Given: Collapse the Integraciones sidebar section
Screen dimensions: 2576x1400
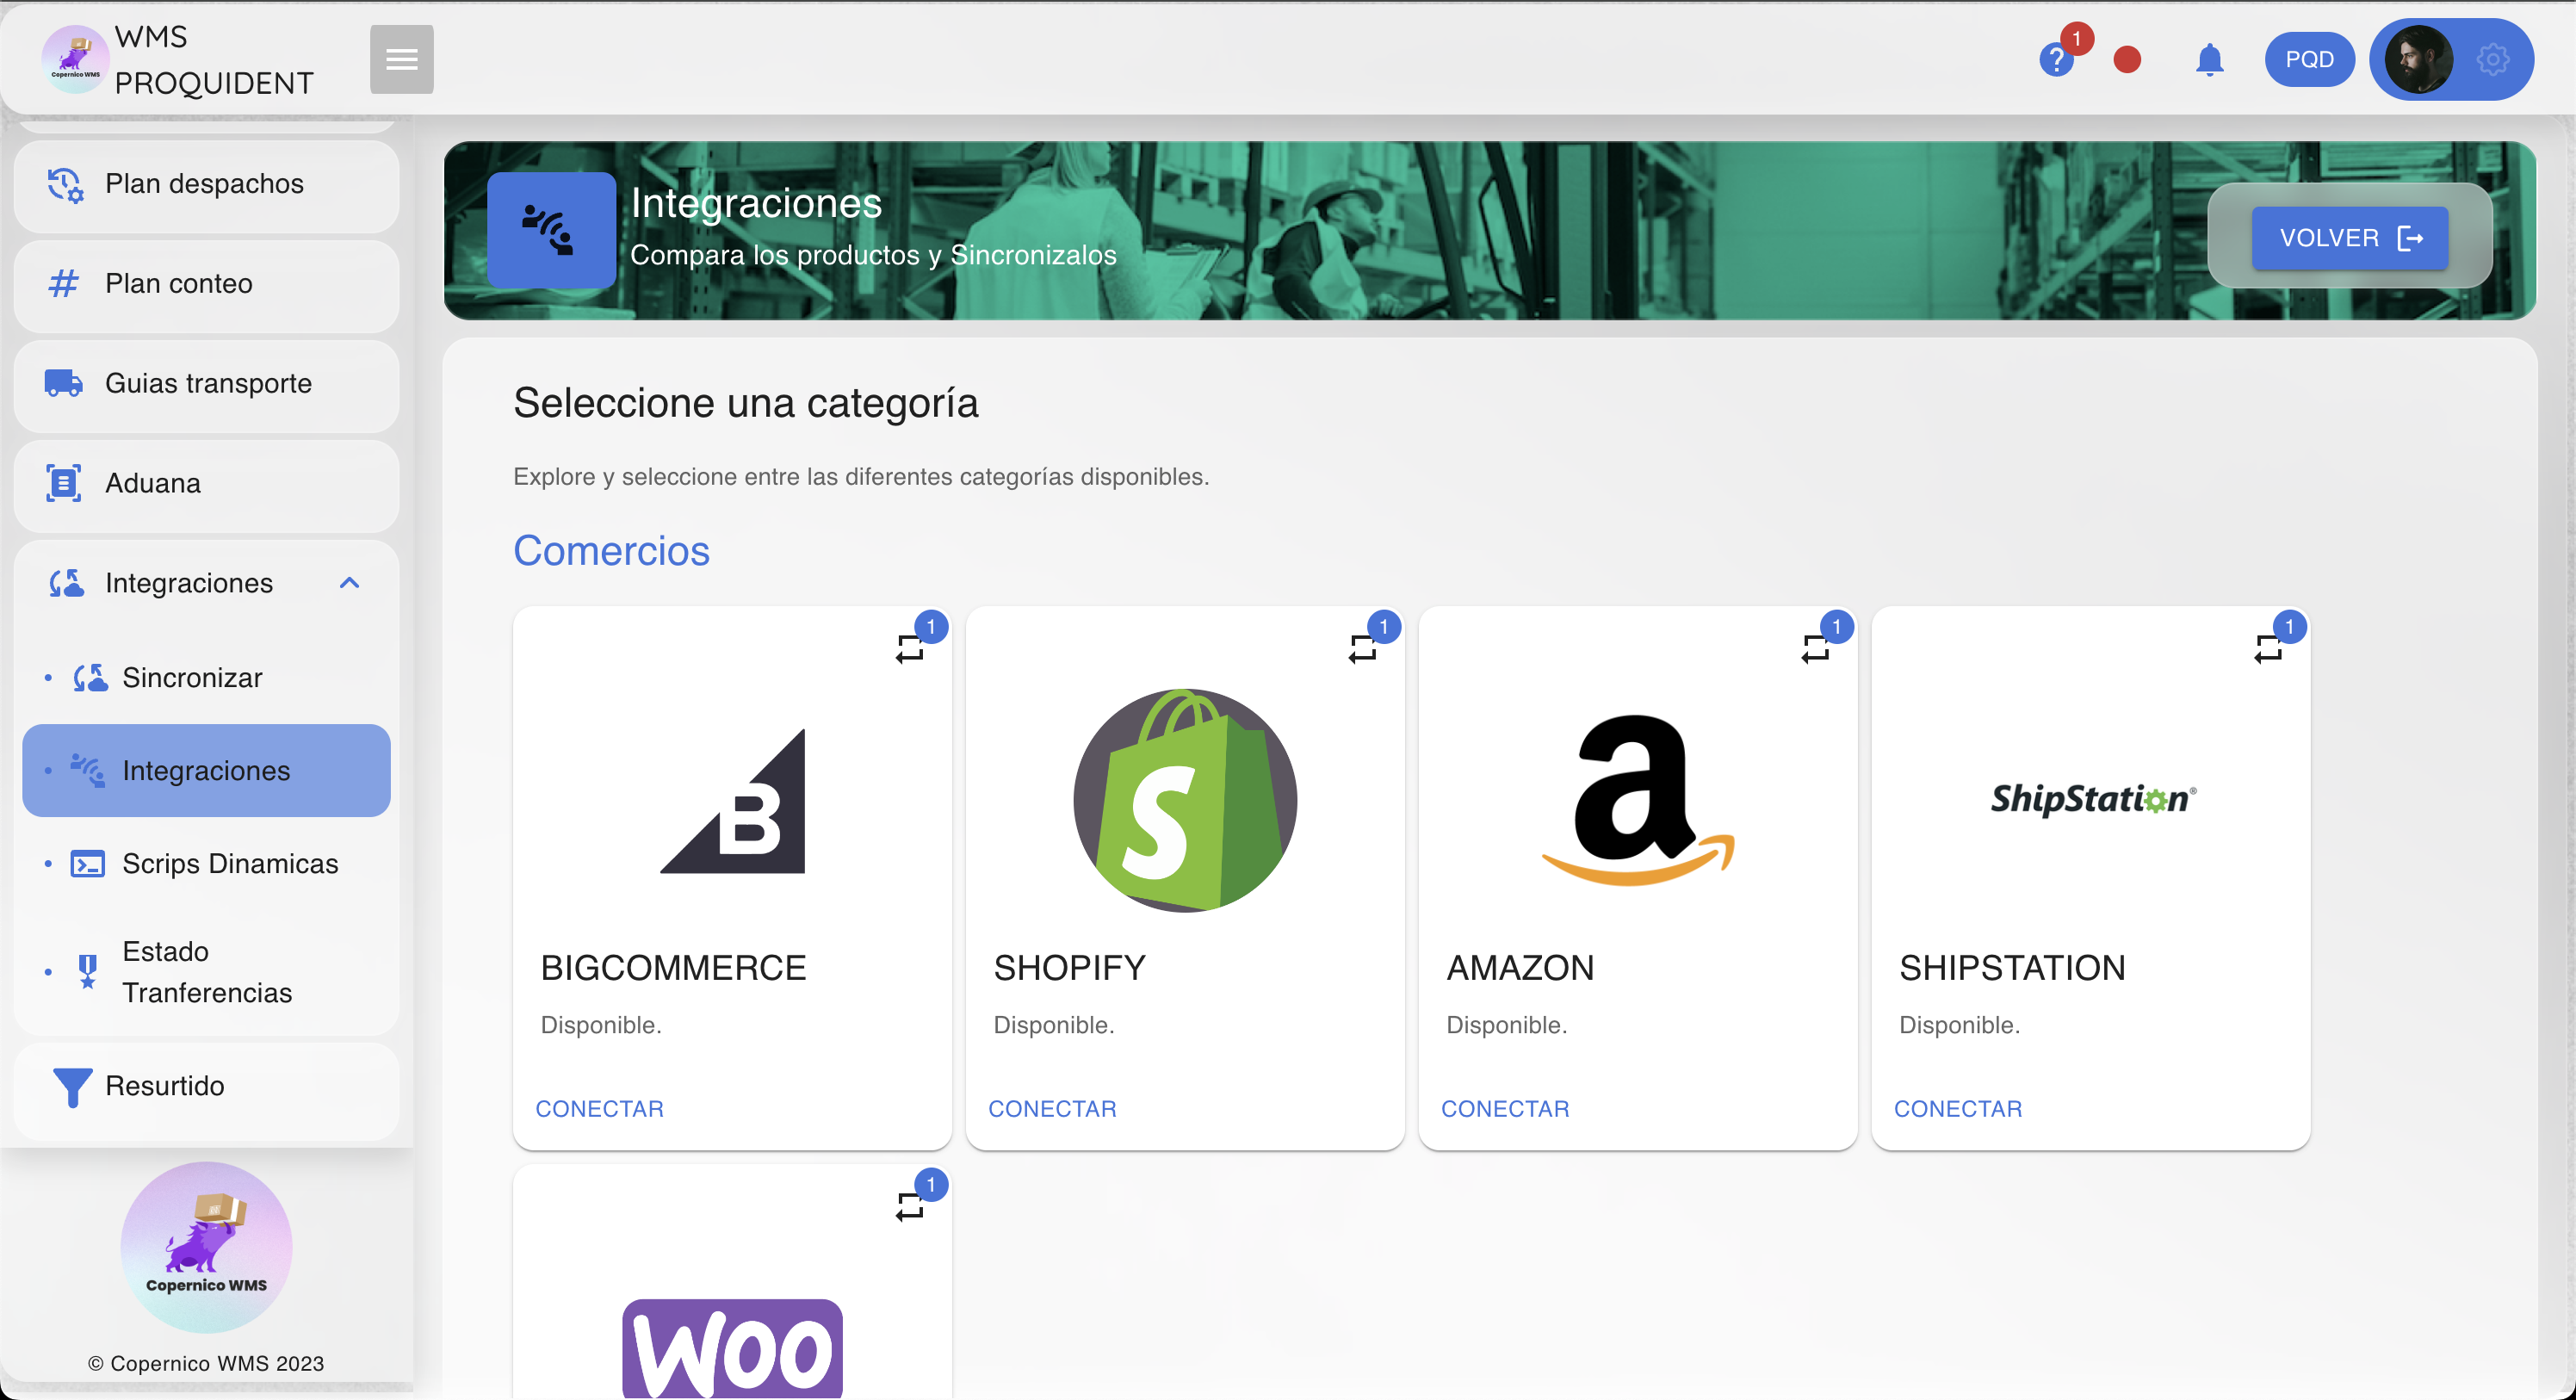Looking at the screenshot, I should (349, 583).
